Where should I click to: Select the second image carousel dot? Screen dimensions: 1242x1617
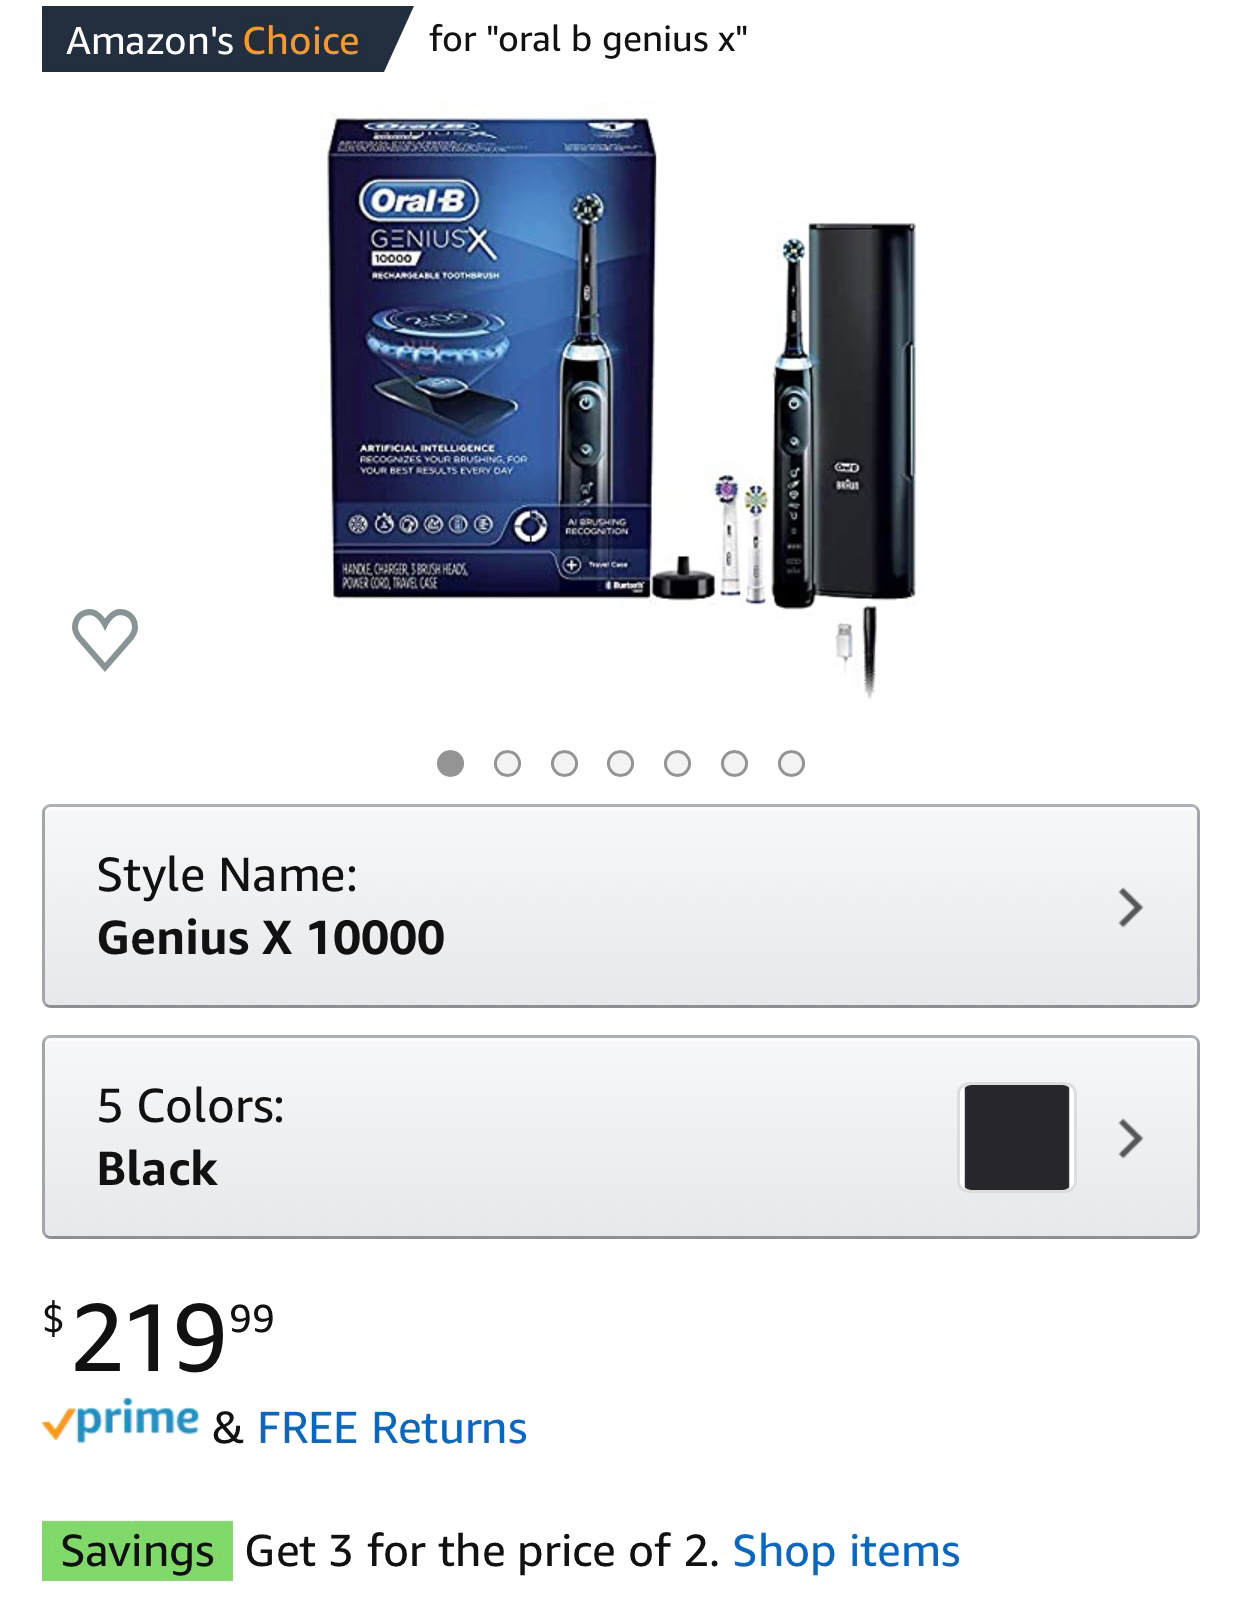point(508,764)
